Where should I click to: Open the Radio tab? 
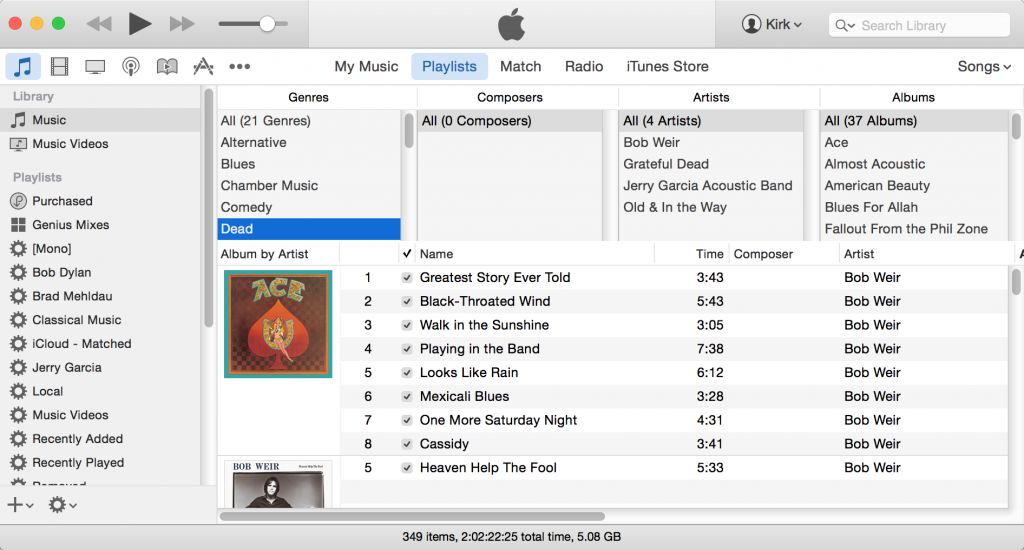click(584, 67)
